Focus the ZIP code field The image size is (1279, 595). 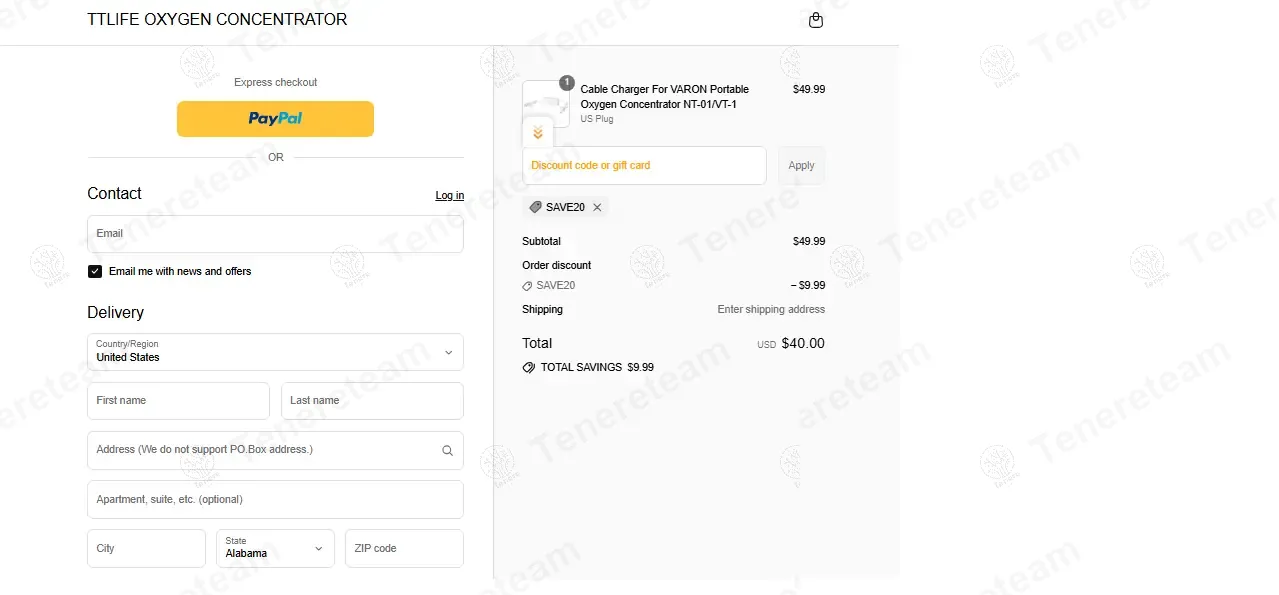coord(404,548)
